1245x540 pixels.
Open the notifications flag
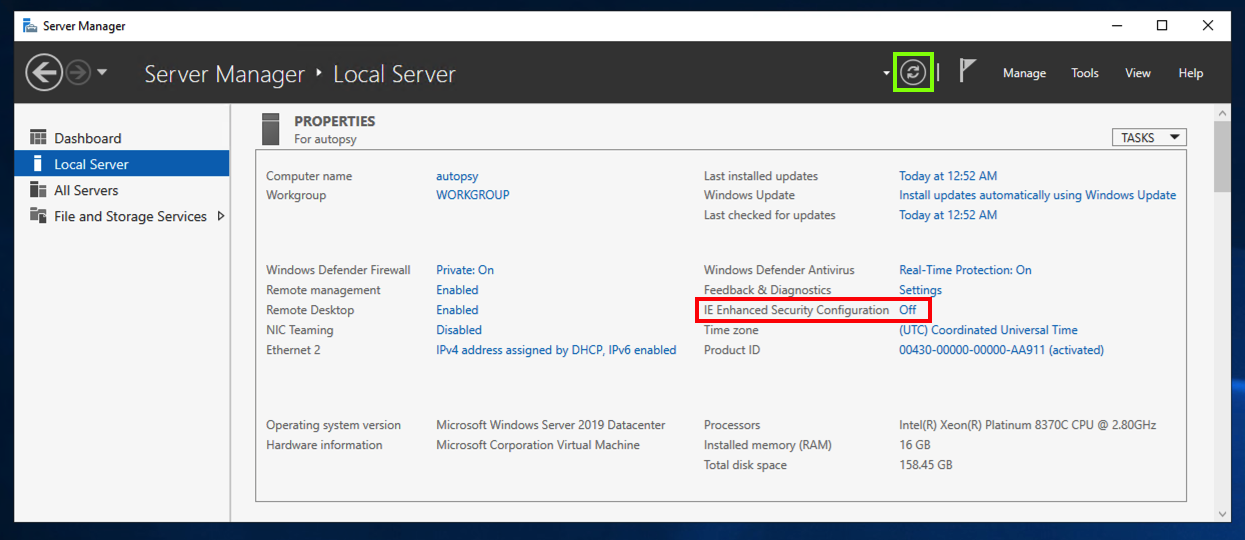[967, 71]
